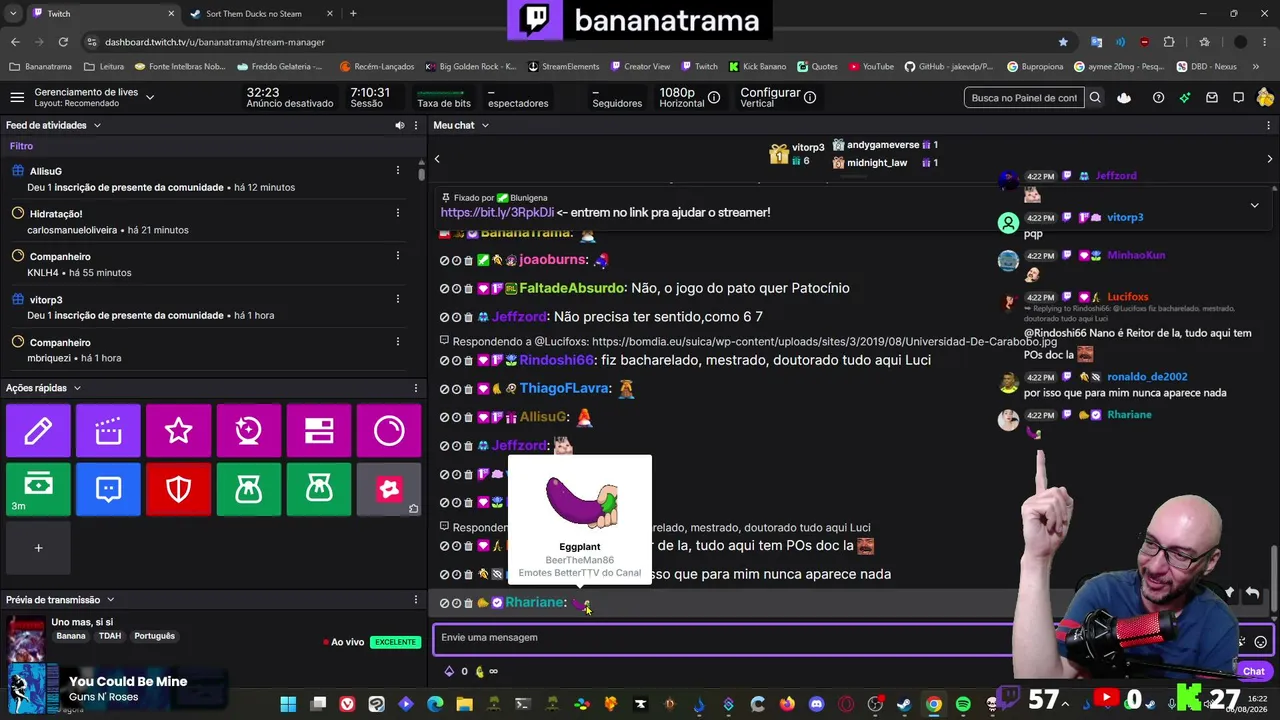
Task: Type in the Envie uma mensagem field
Action: coord(725,638)
